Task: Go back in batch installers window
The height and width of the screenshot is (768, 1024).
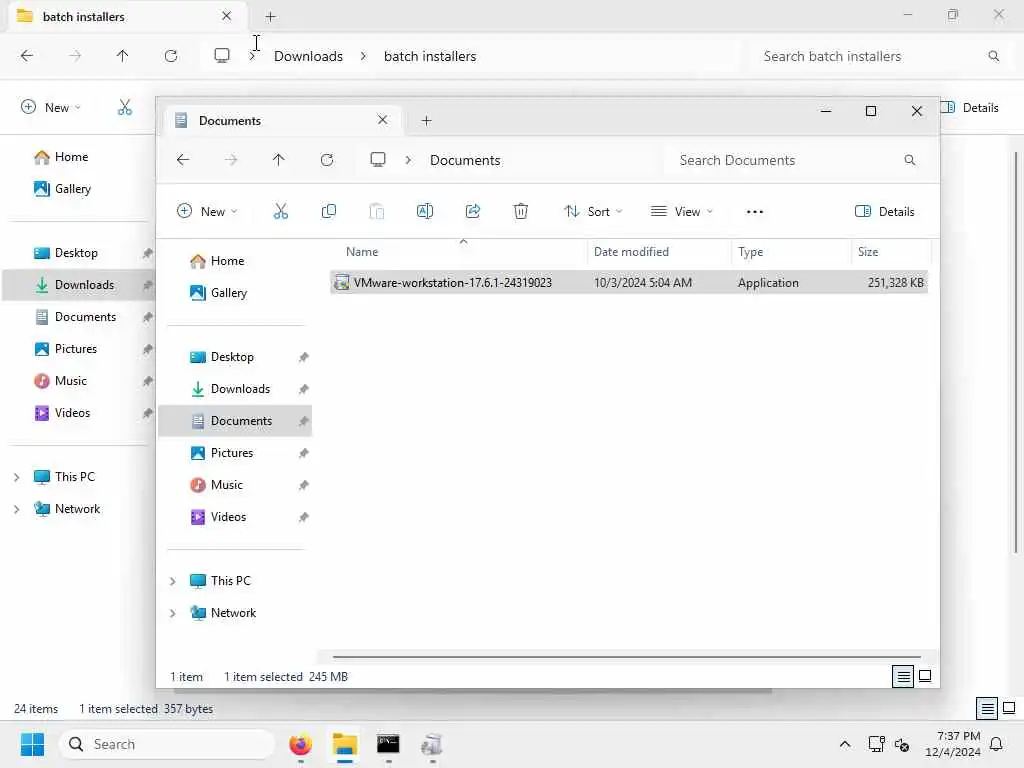Action: tap(27, 56)
